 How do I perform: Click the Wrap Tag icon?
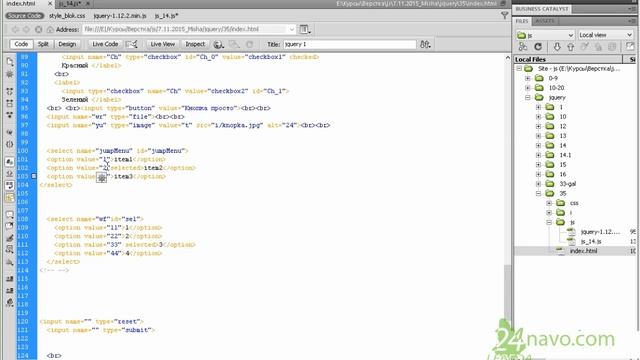(10, 238)
